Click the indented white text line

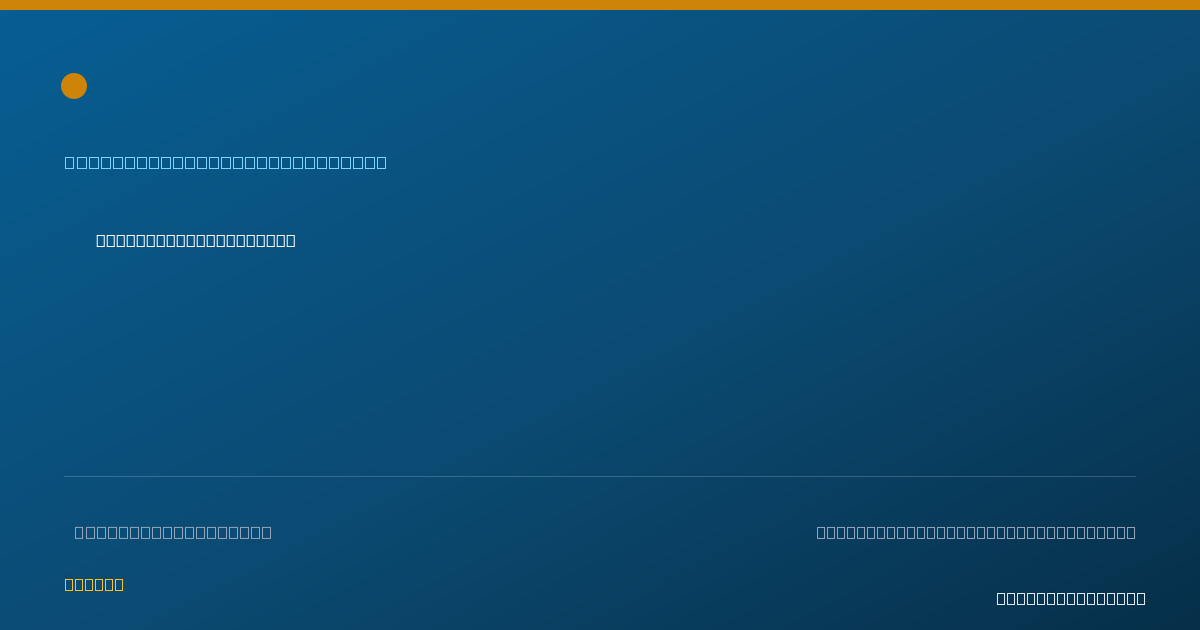pyautogui.click(x=196, y=240)
